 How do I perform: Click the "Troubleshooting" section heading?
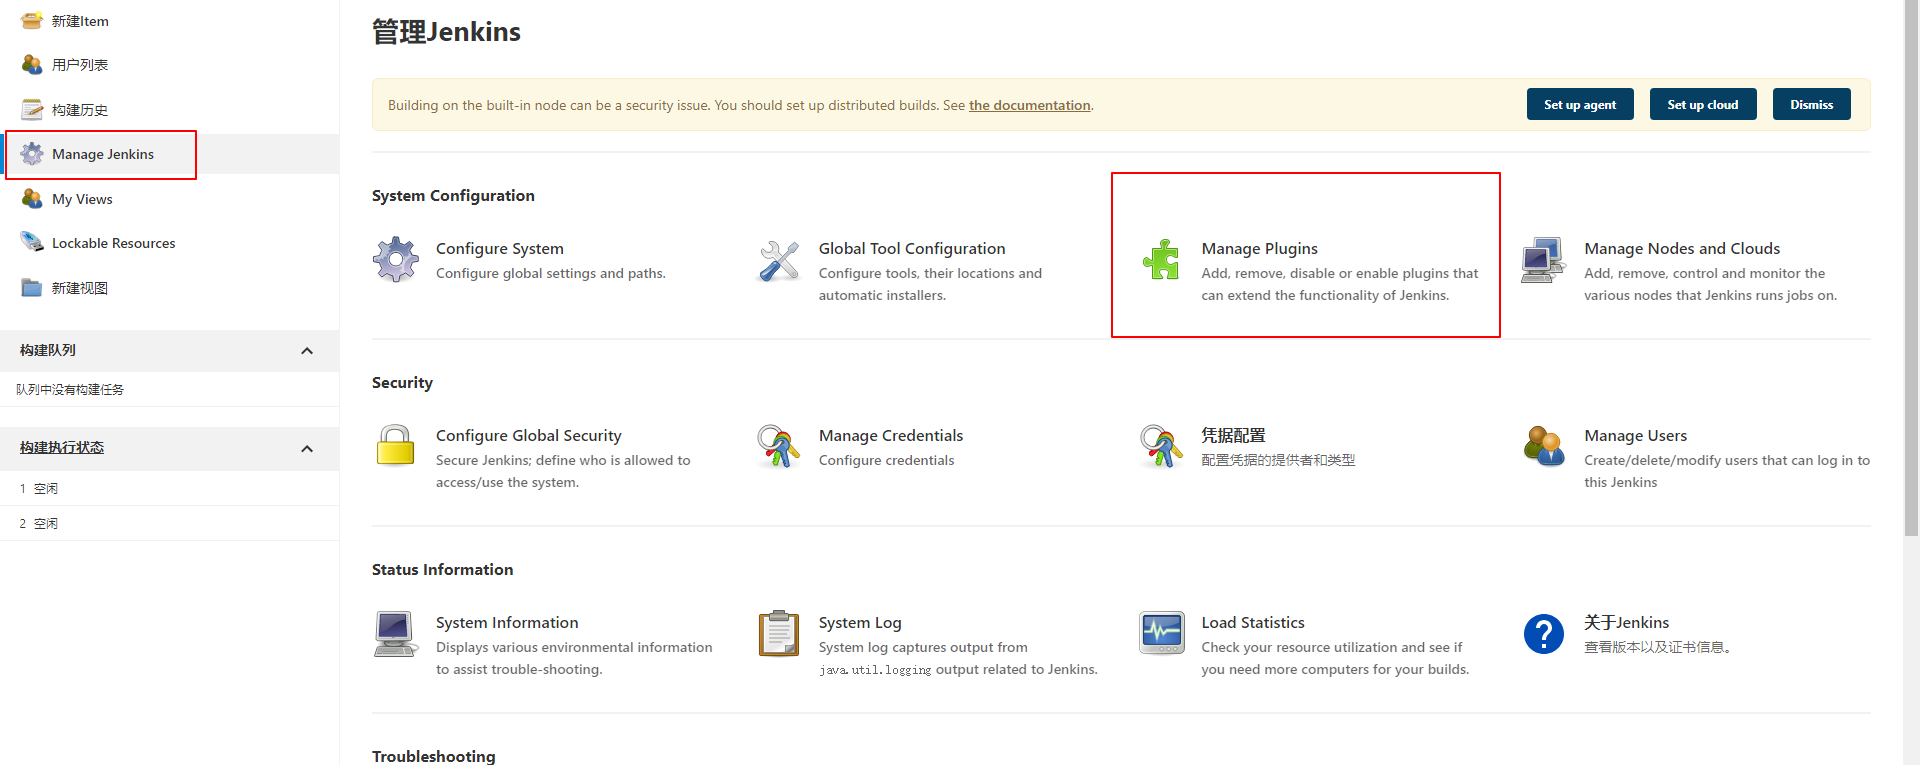[434, 756]
